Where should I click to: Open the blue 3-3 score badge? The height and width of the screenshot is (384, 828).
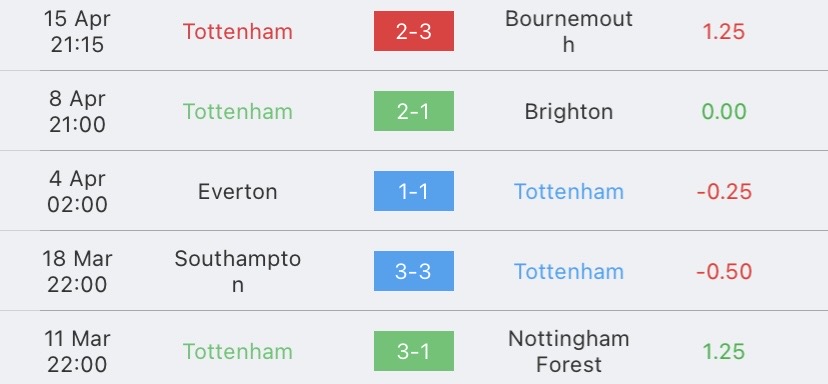click(x=413, y=271)
